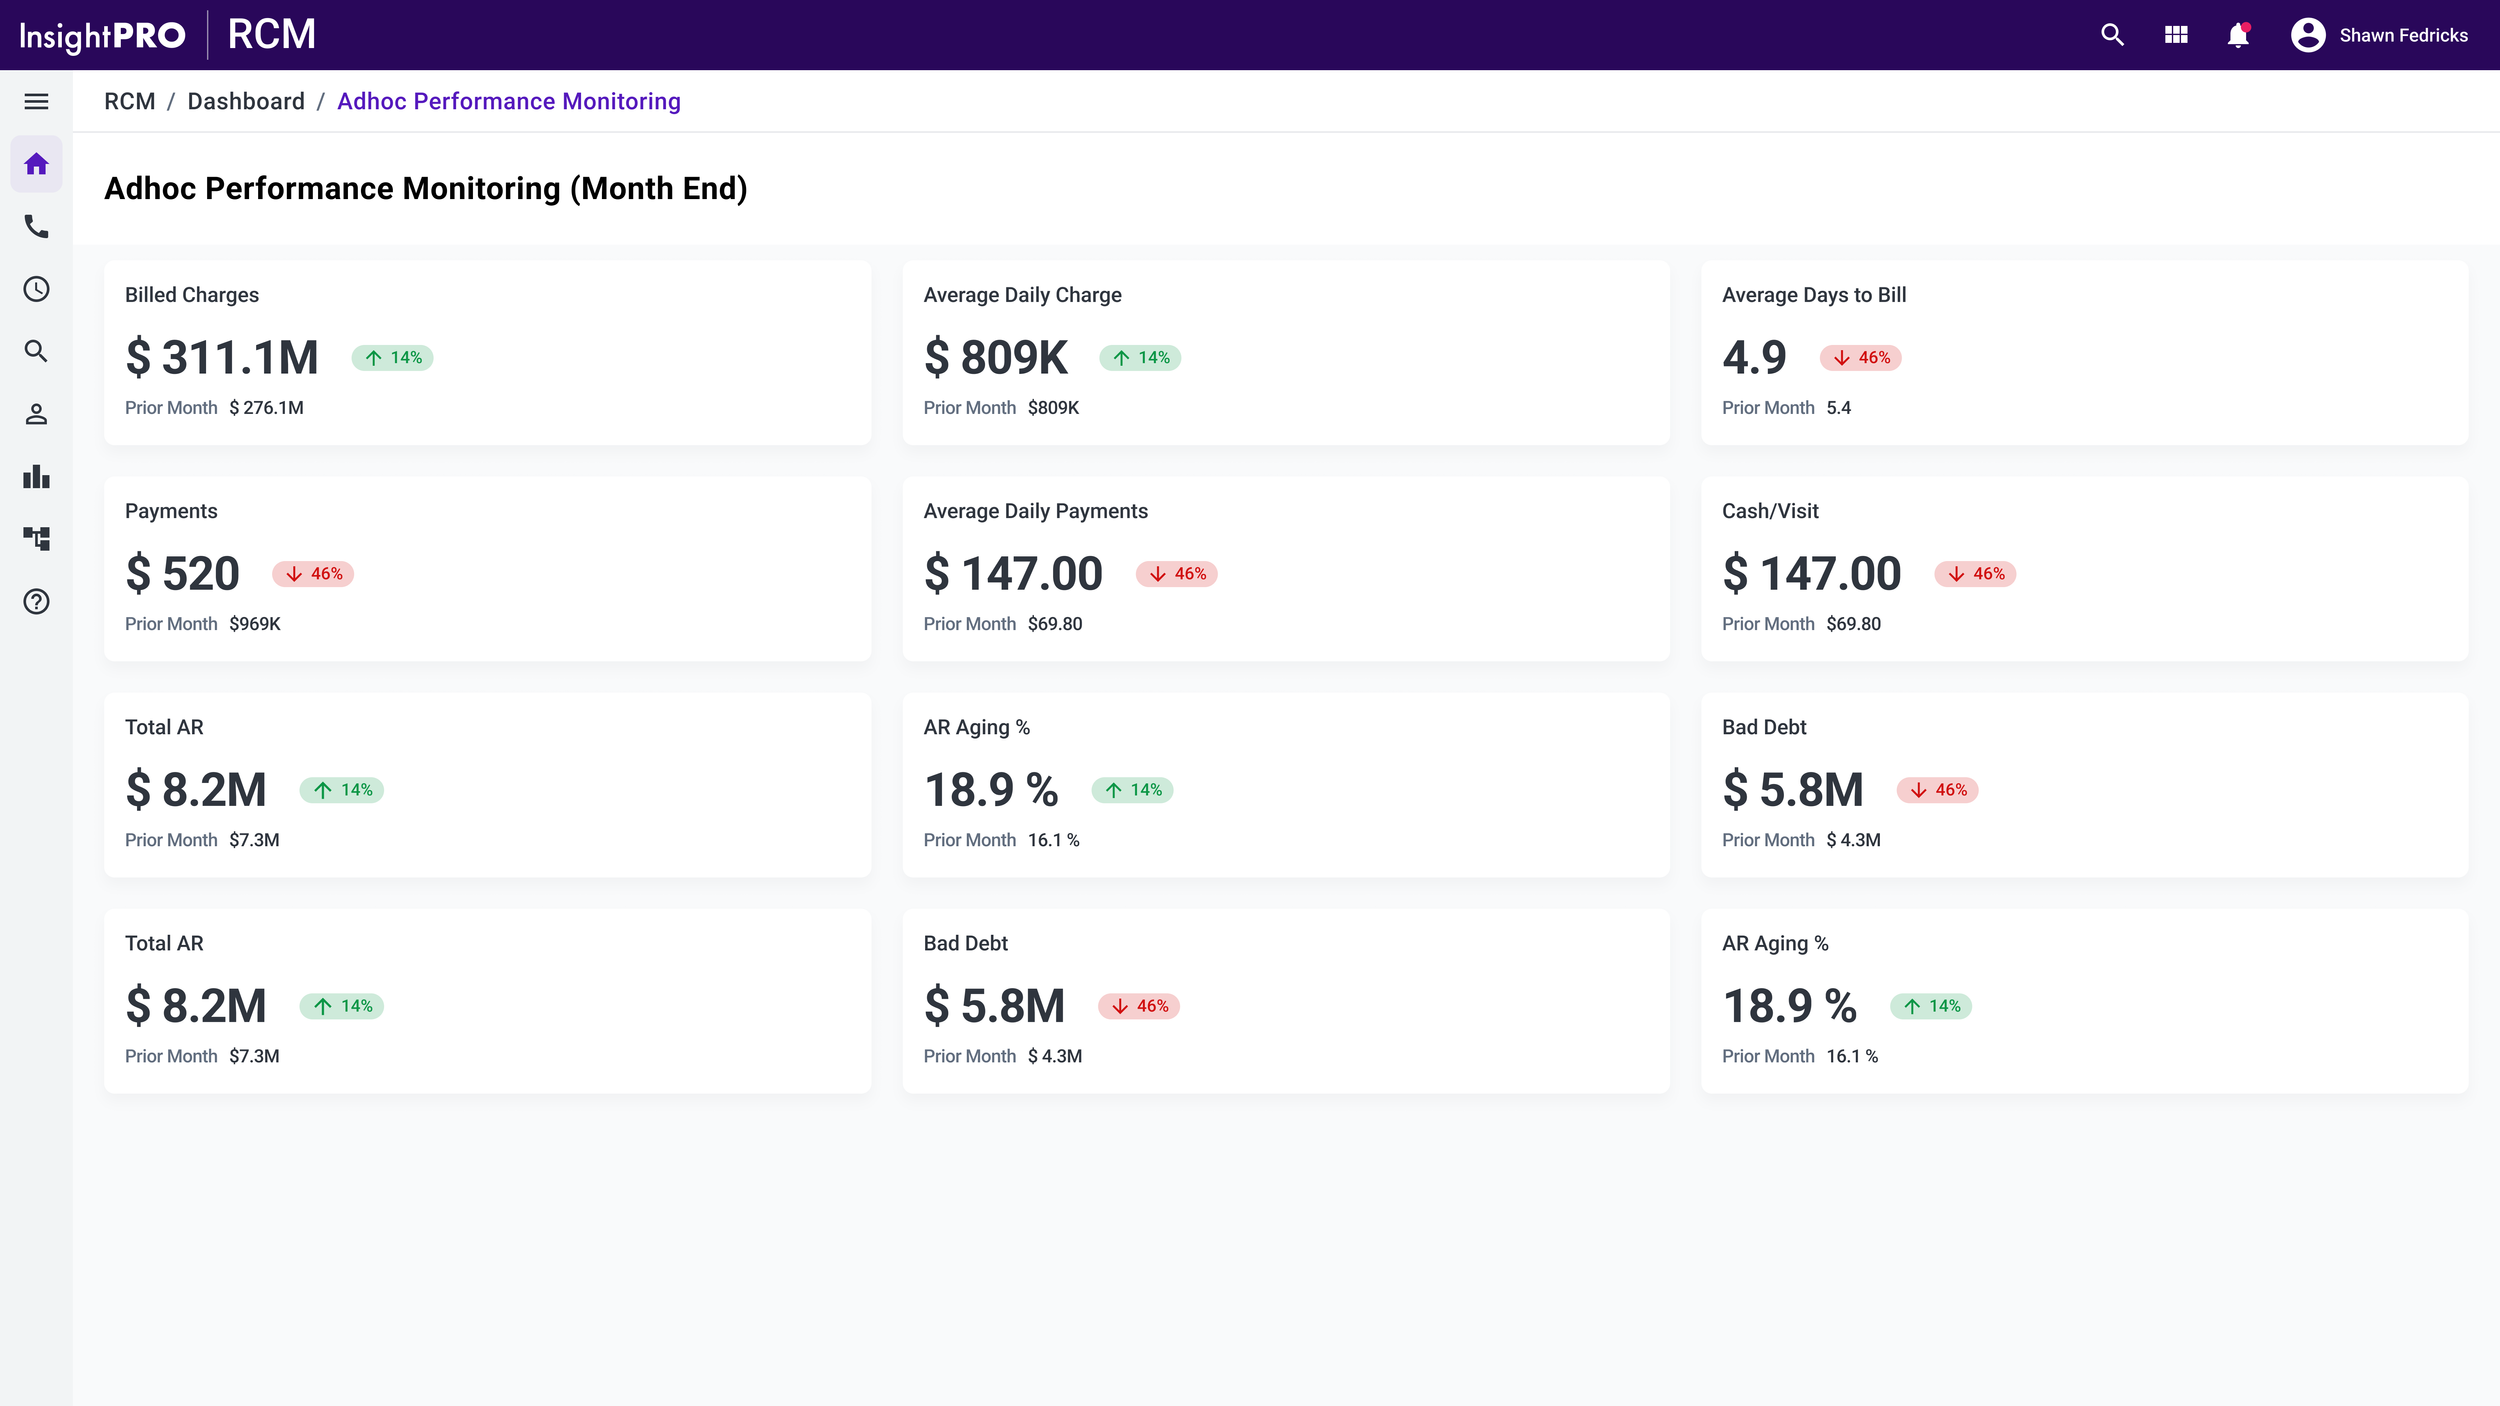
Task: Open the help question mark icon
Action: 36,601
